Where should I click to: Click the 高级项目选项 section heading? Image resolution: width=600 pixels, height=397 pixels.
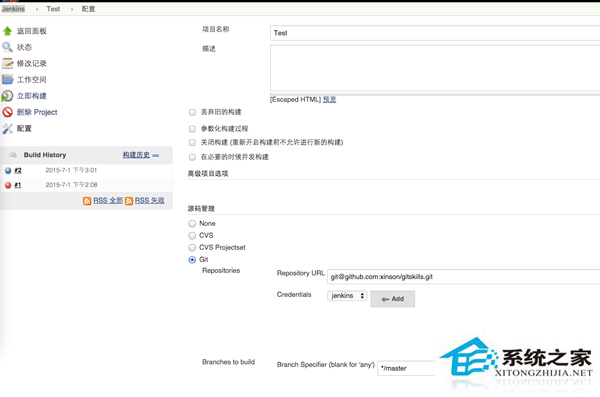208,174
